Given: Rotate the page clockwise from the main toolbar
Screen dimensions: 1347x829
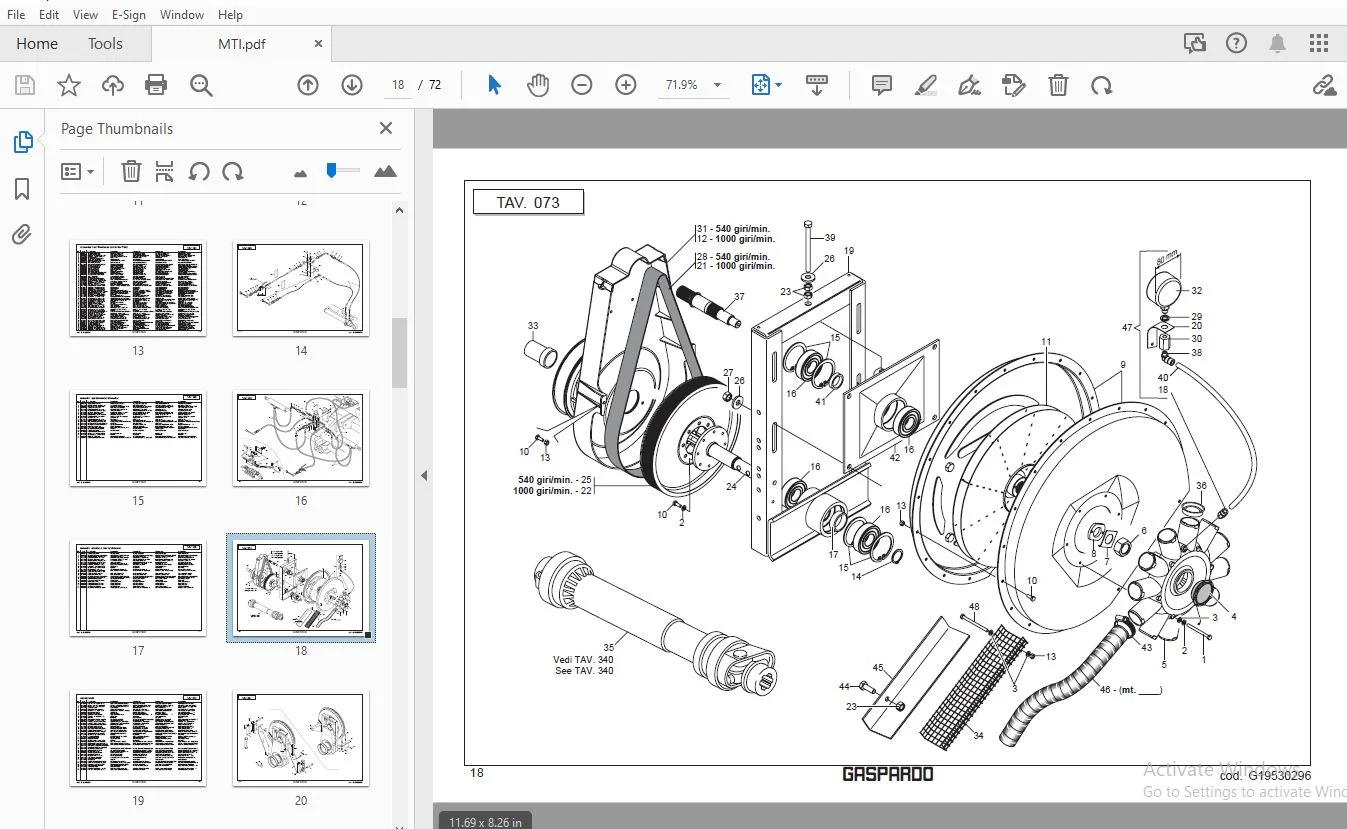Looking at the screenshot, I should pos(1102,86).
